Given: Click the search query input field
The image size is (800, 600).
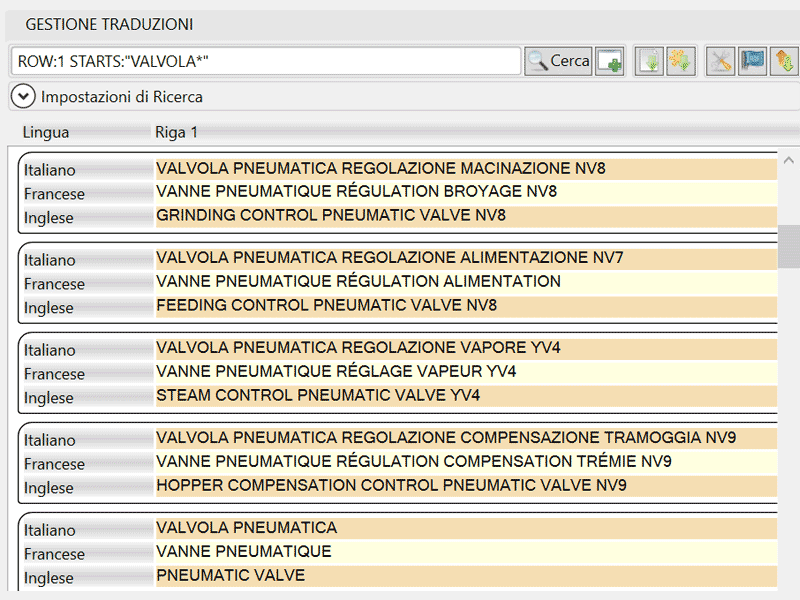Looking at the screenshot, I should 266,61.
